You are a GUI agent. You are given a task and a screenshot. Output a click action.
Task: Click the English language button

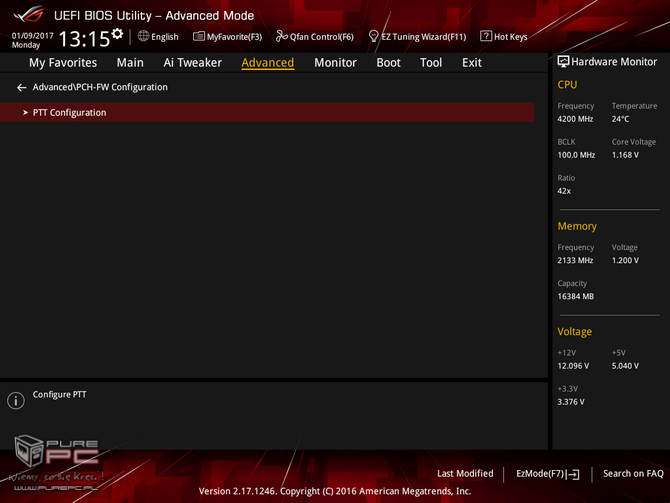pyautogui.click(x=158, y=37)
